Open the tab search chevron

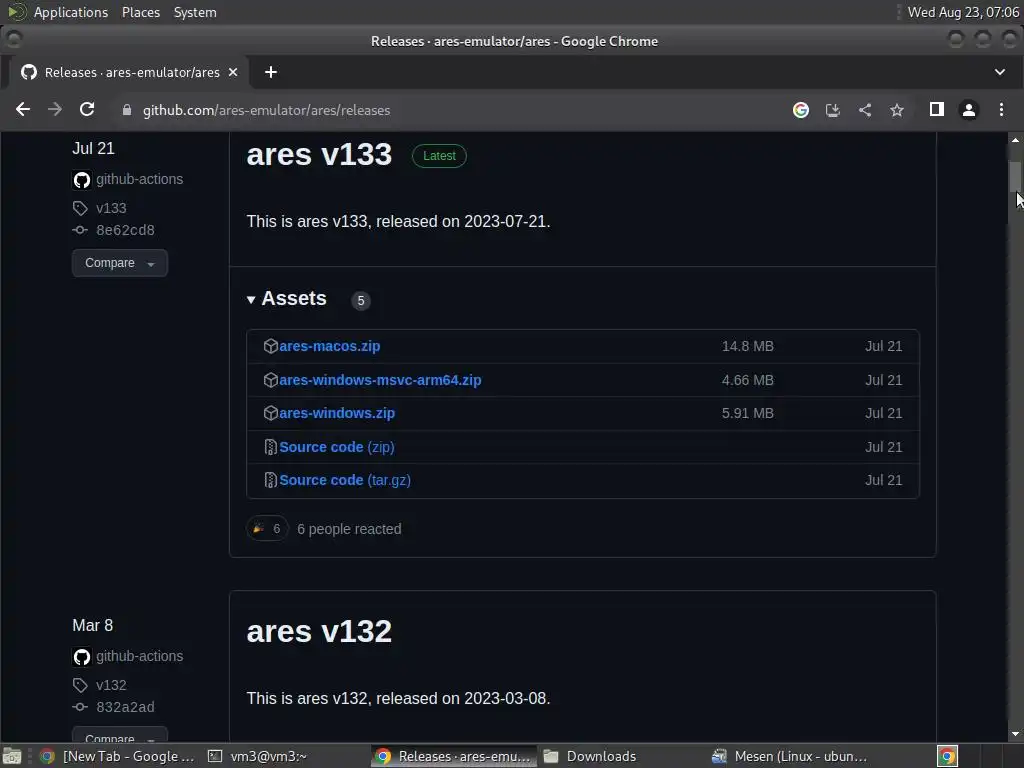pyautogui.click(x=1000, y=72)
